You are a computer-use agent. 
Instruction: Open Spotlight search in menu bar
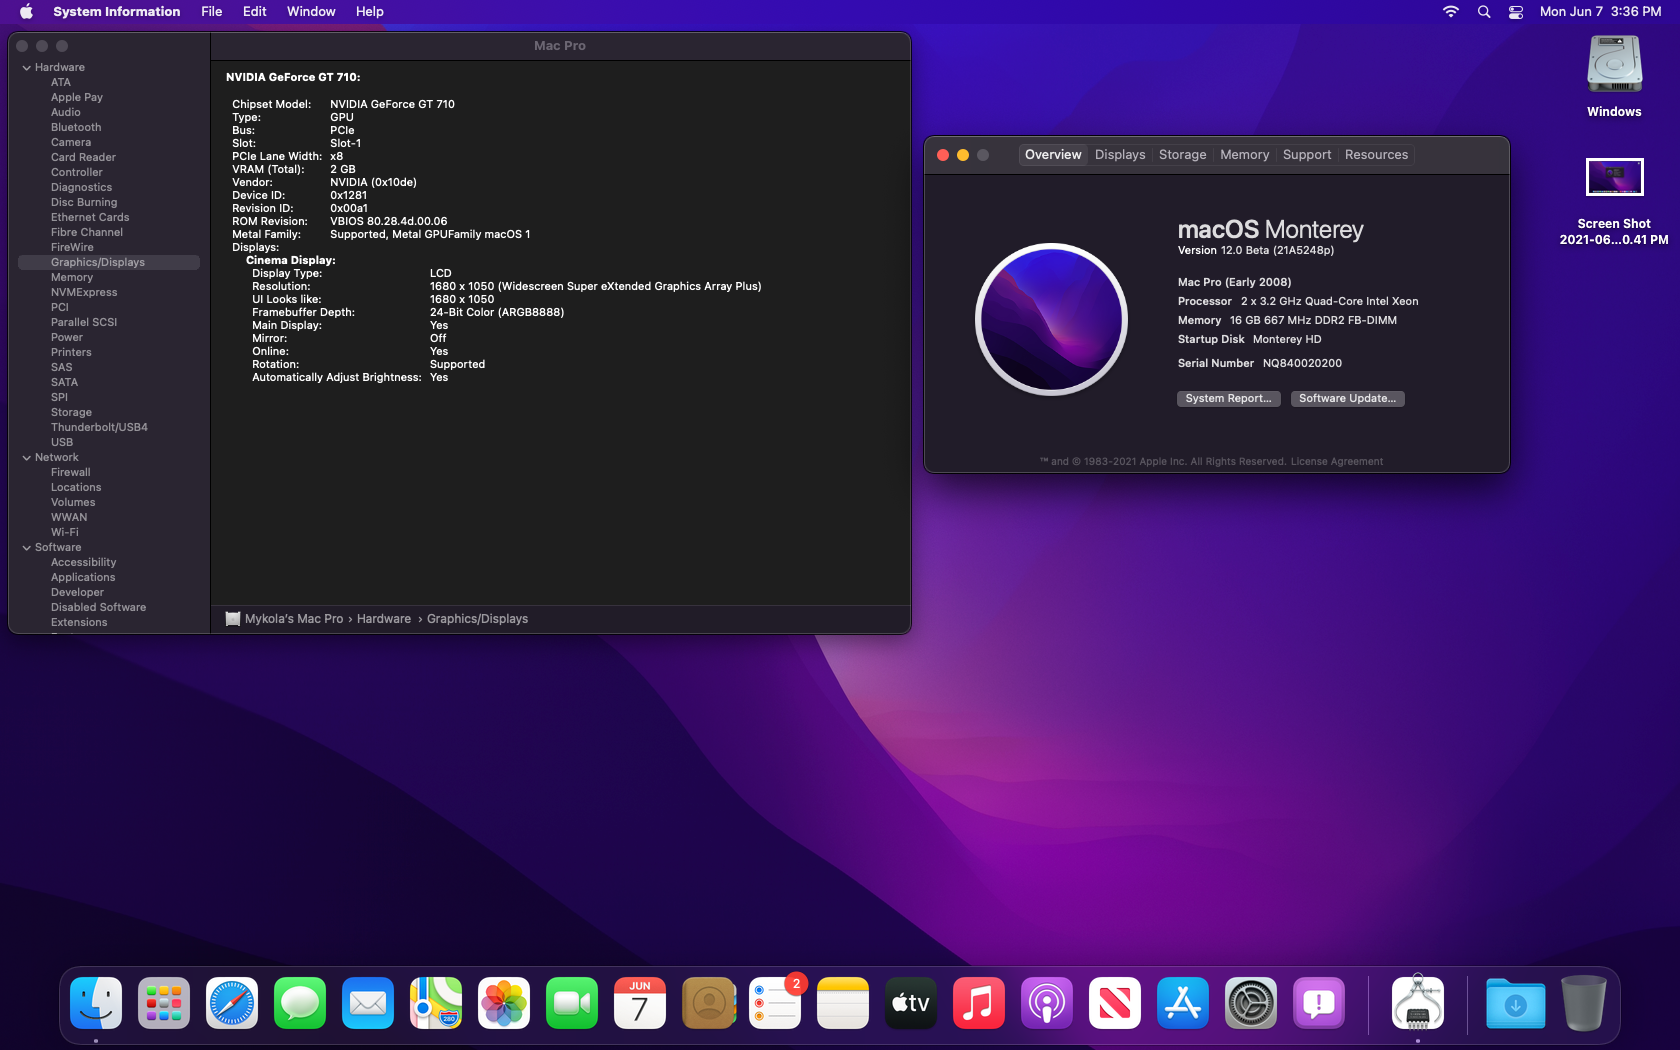(1484, 12)
